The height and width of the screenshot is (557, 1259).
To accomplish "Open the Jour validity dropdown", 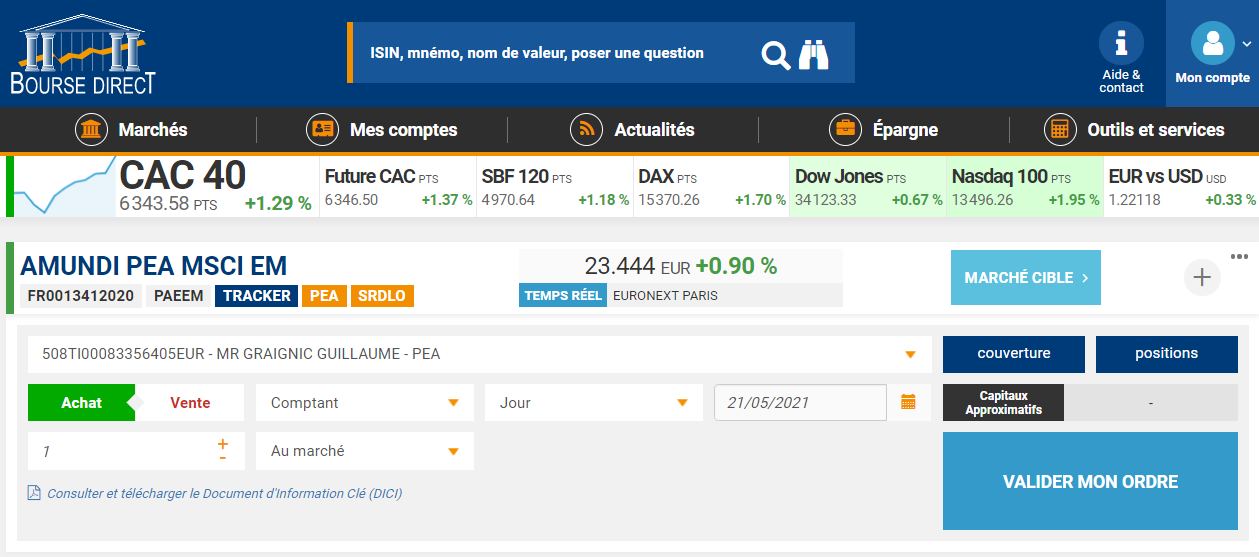I will click(594, 403).
